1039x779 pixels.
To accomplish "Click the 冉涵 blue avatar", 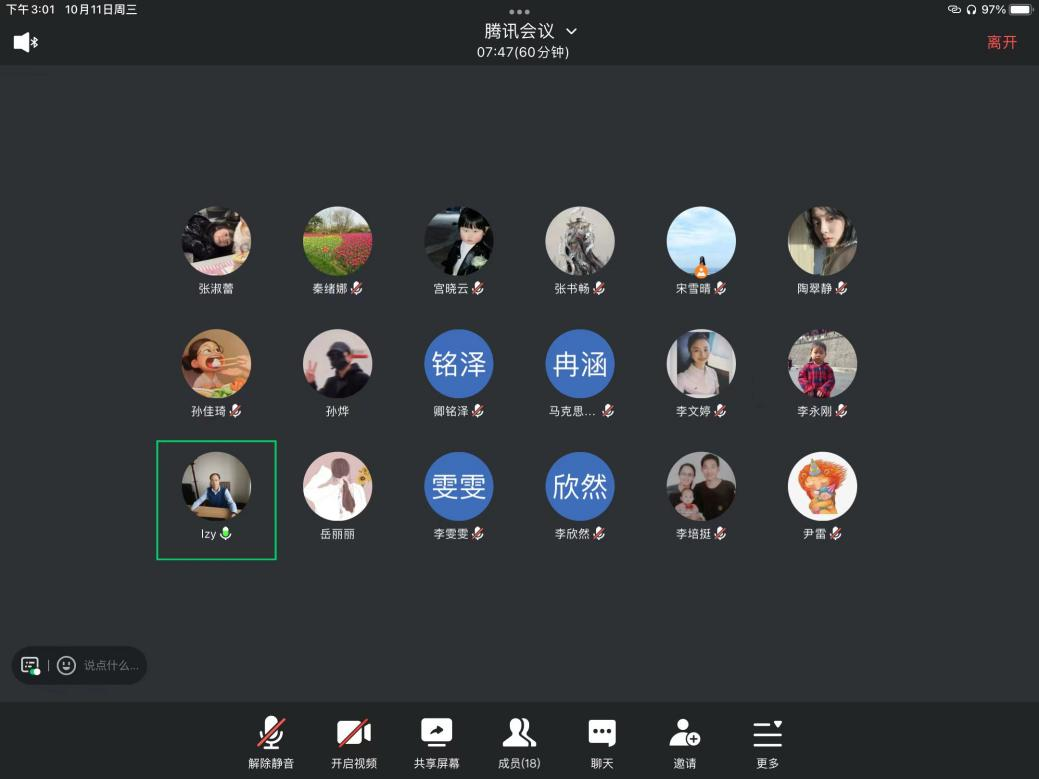I will tap(580, 364).
